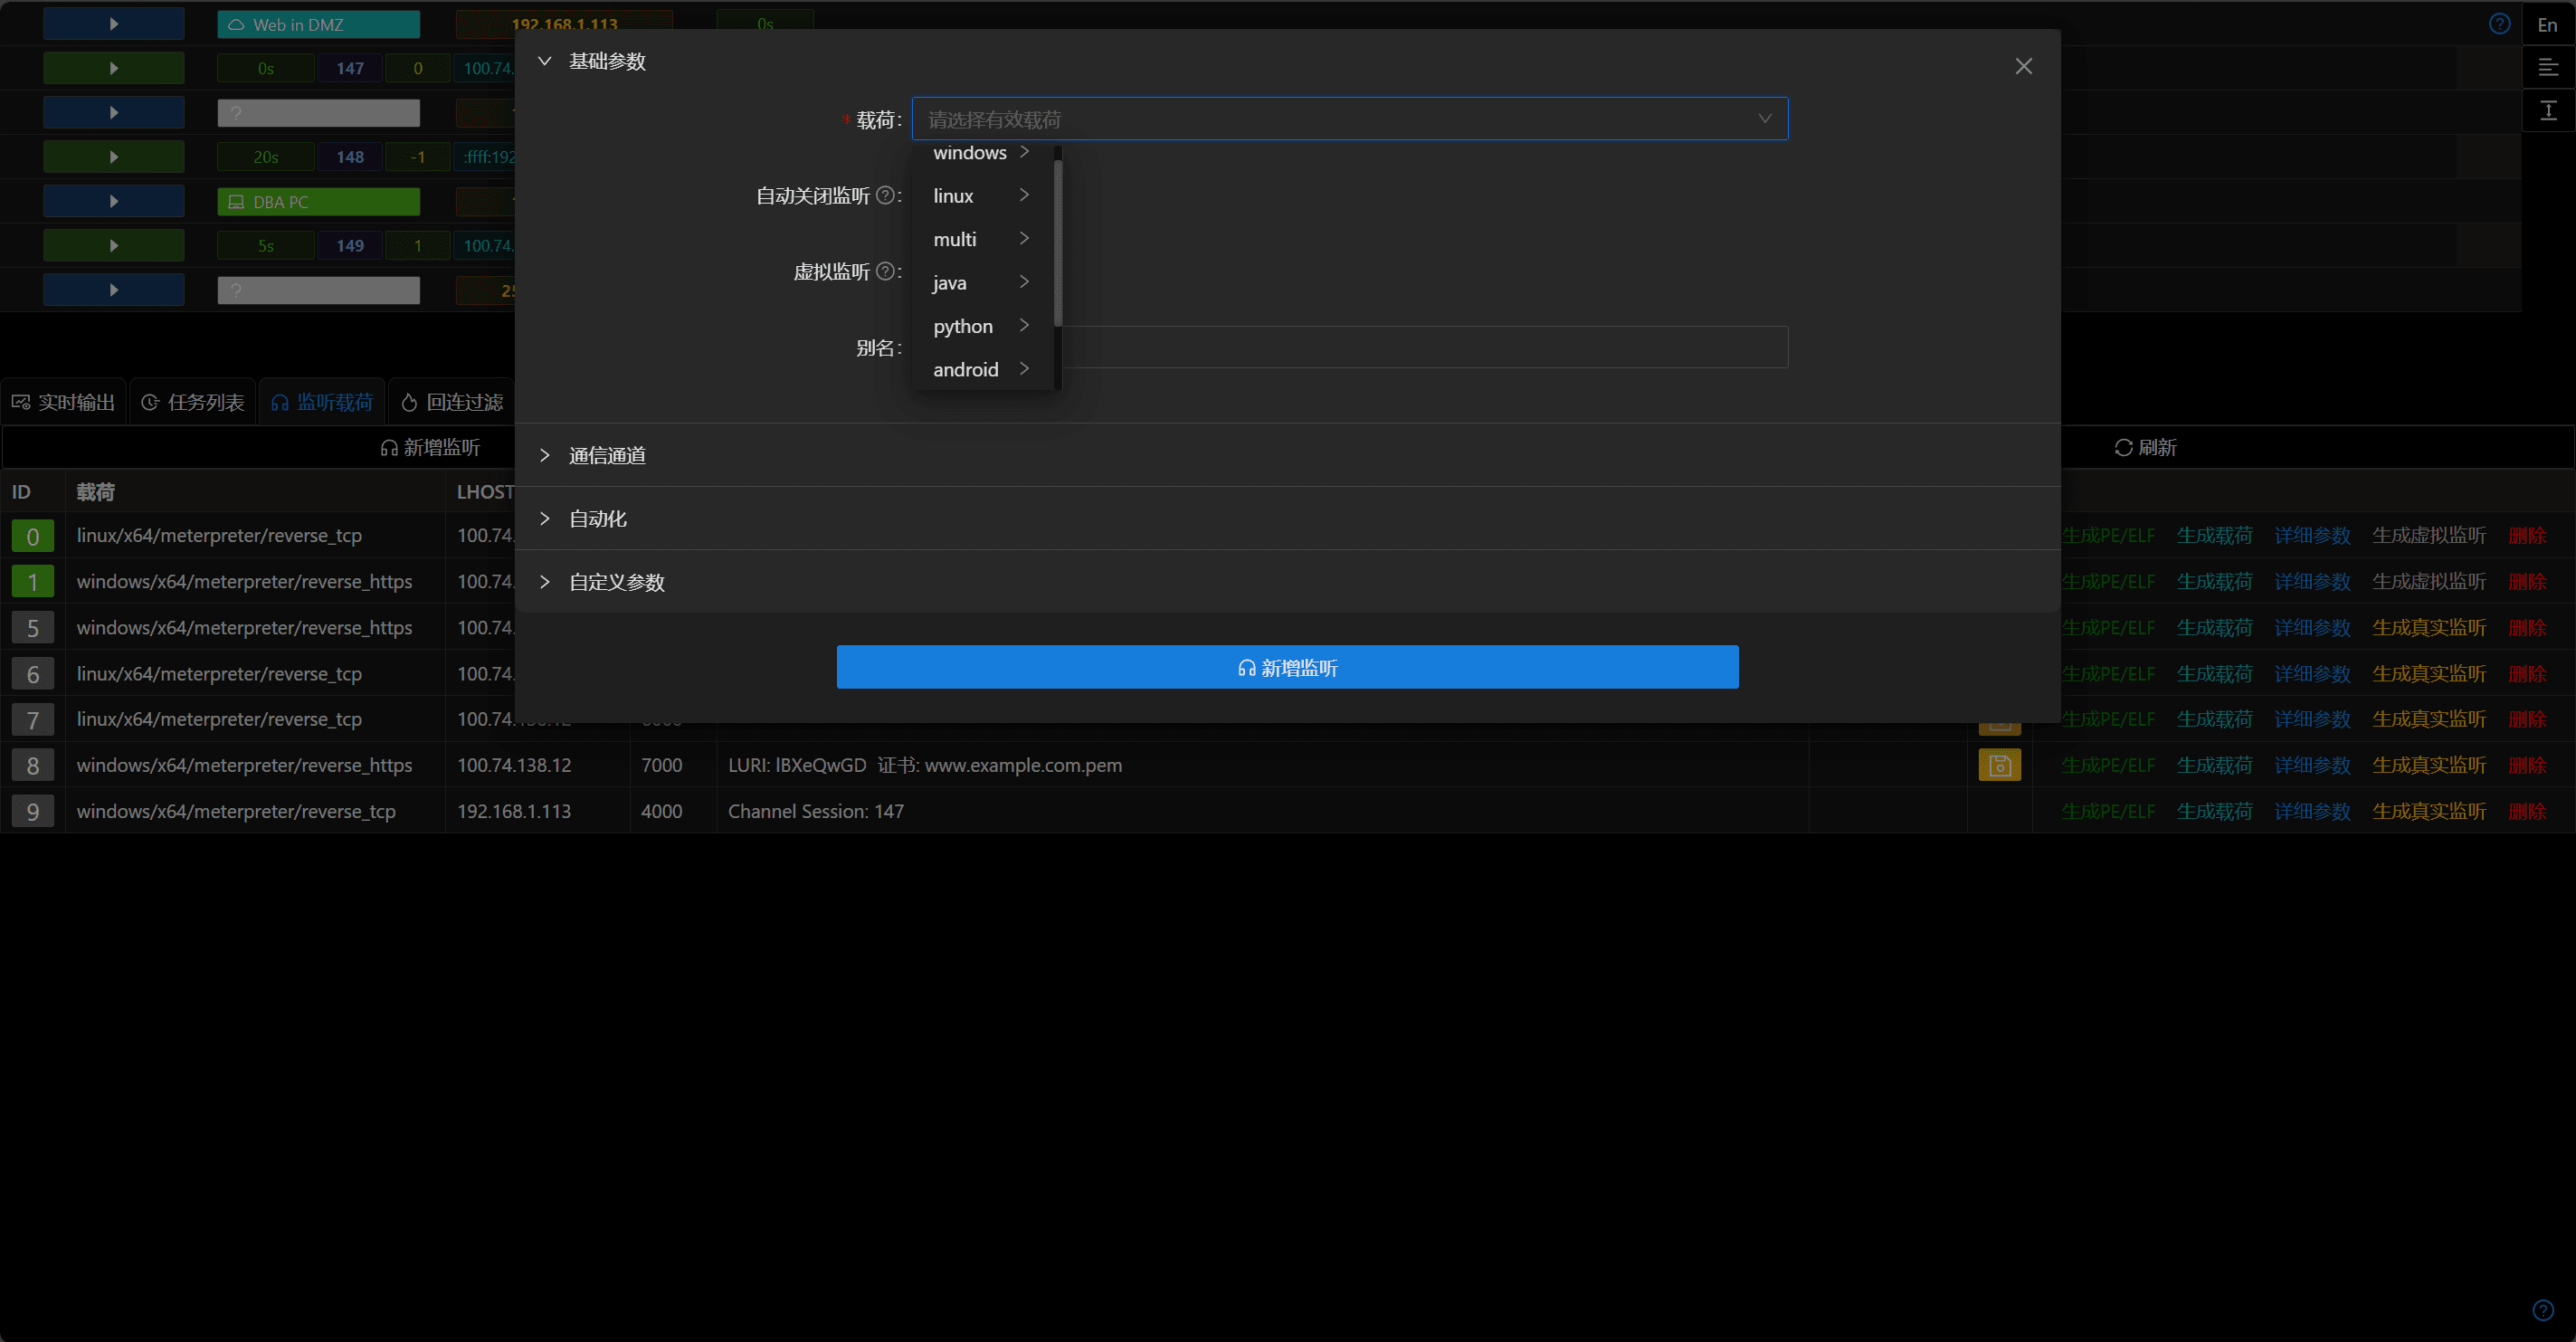Open the 载荷 payload dropdown field
Viewport: 2576px width, 1342px height.
tap(1349, 119)
